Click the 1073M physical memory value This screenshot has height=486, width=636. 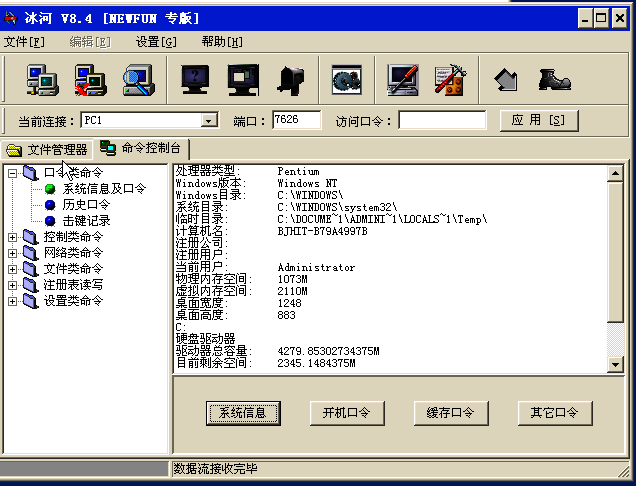292,279
